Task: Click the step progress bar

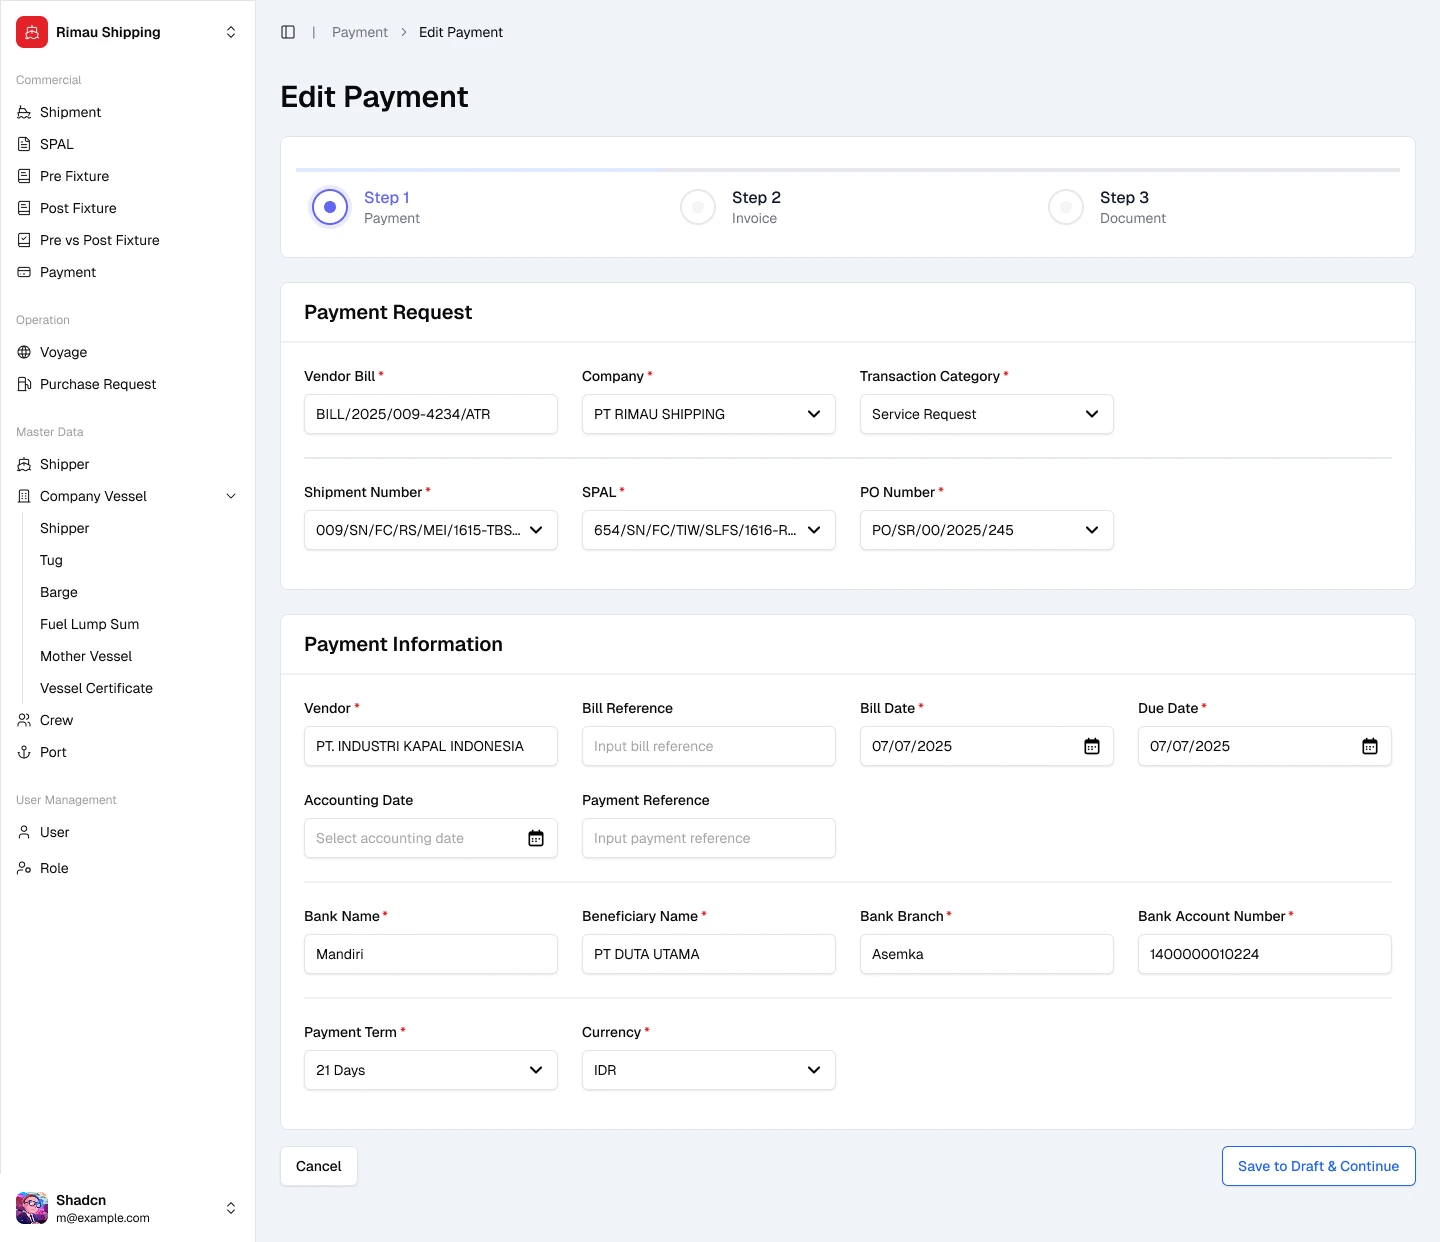Action: coord(848,170)
